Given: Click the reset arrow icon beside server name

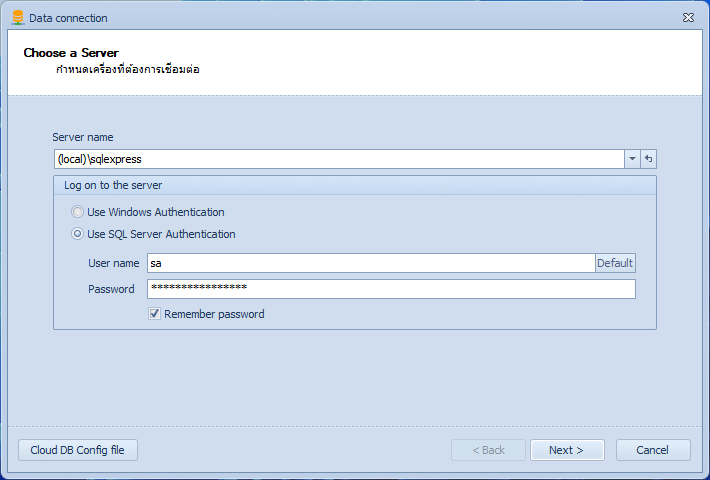Looking at the screenshot, I should pos(648,159).
